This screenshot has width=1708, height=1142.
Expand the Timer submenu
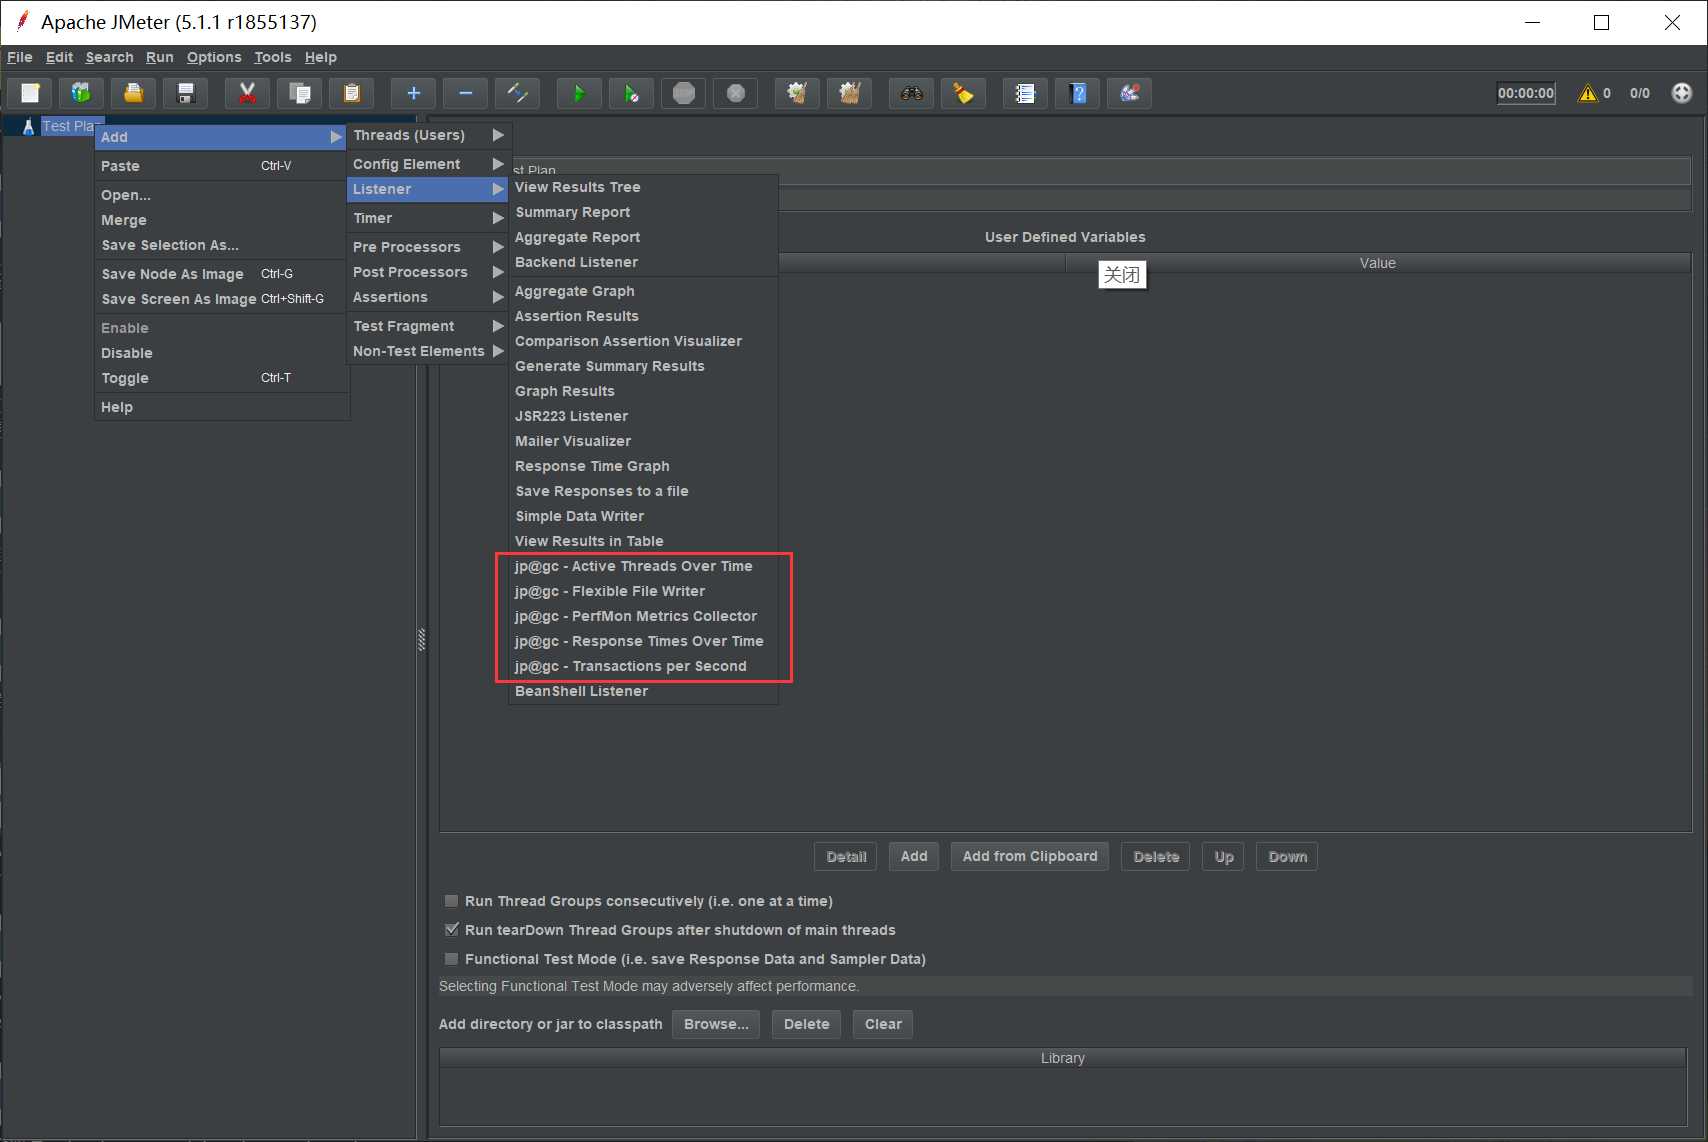click(x=428, y=218)
